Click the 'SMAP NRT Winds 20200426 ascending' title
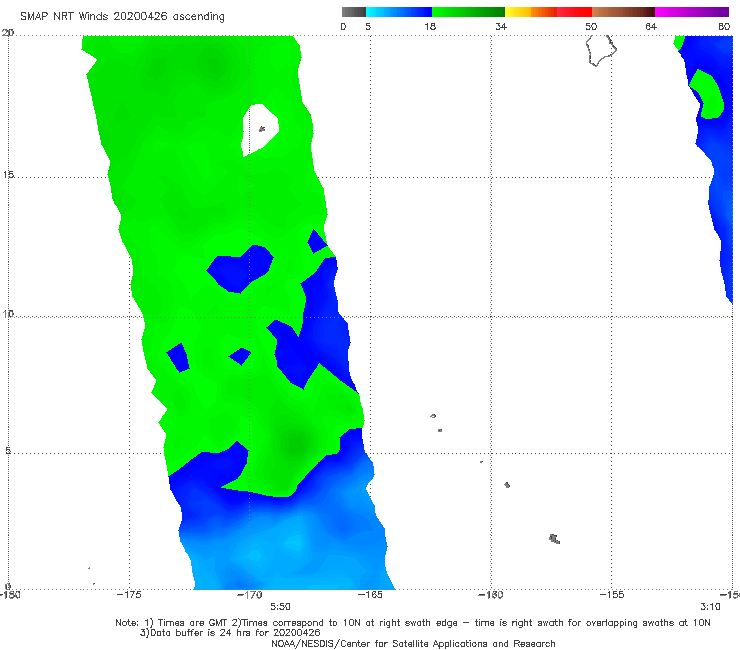 (122, 16)
